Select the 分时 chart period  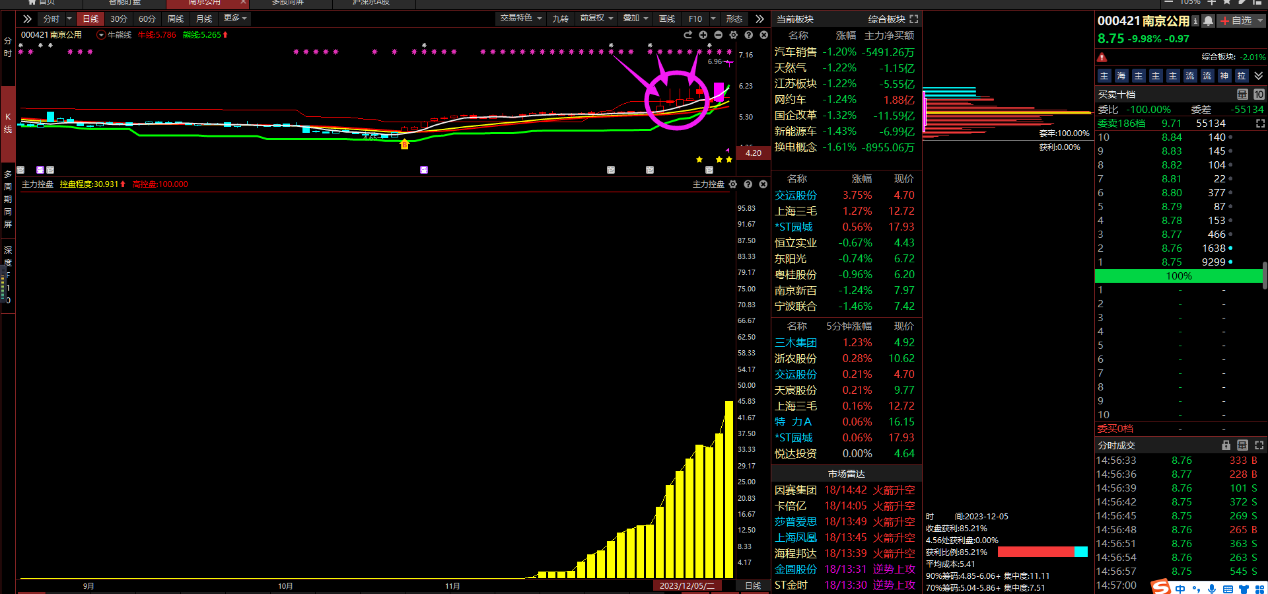pos(50,19)
